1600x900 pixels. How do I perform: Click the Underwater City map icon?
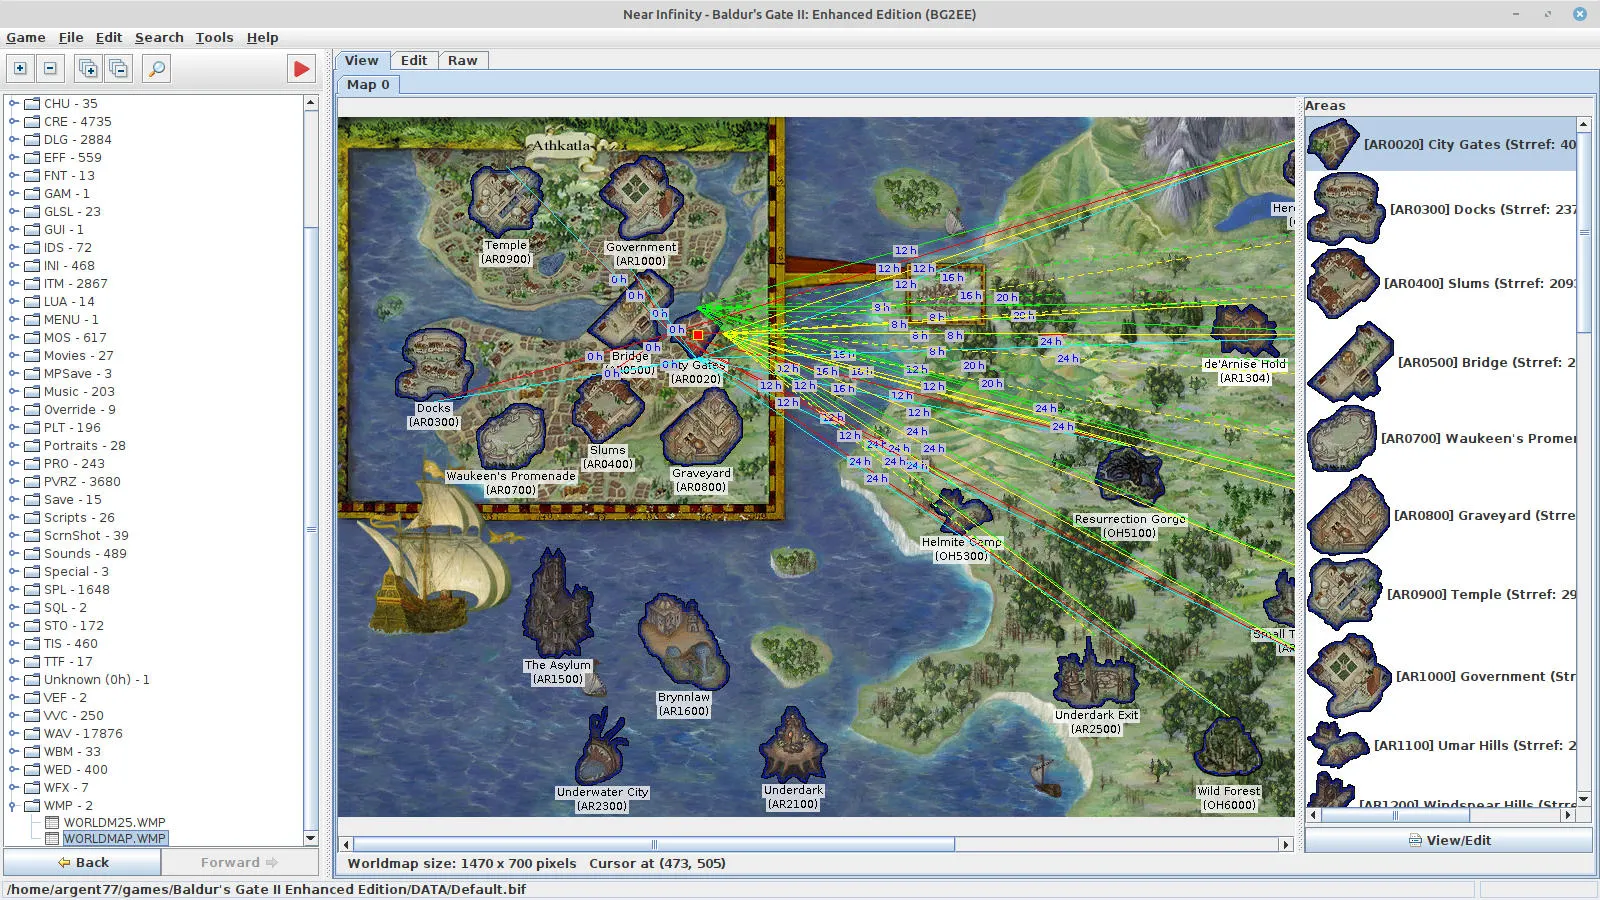[x=603, y=746]
